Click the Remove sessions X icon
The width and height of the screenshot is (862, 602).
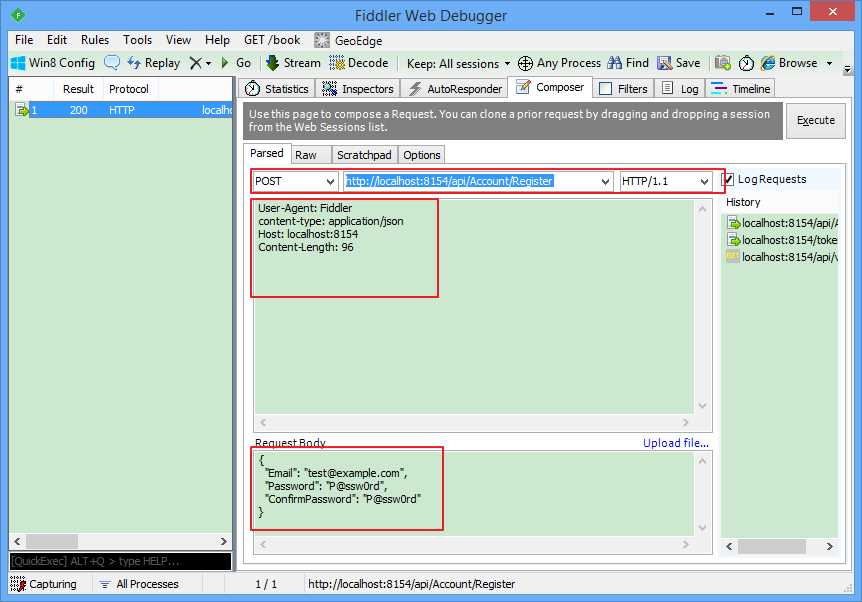(x=195, y=63)
